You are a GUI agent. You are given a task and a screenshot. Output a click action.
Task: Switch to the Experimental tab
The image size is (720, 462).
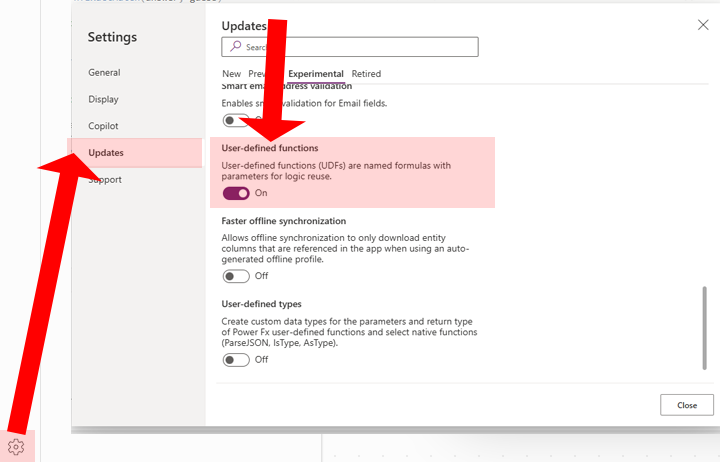316,73
